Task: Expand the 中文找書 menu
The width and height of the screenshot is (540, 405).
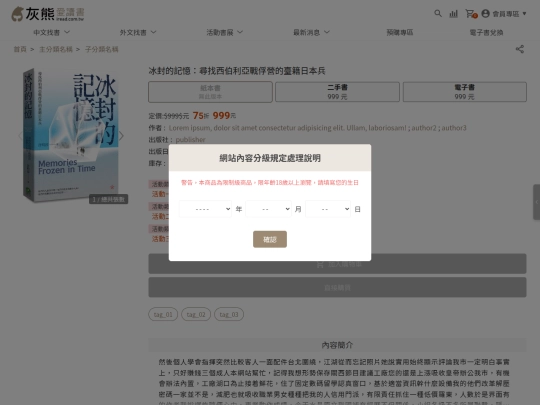Action: pos(51,32)
